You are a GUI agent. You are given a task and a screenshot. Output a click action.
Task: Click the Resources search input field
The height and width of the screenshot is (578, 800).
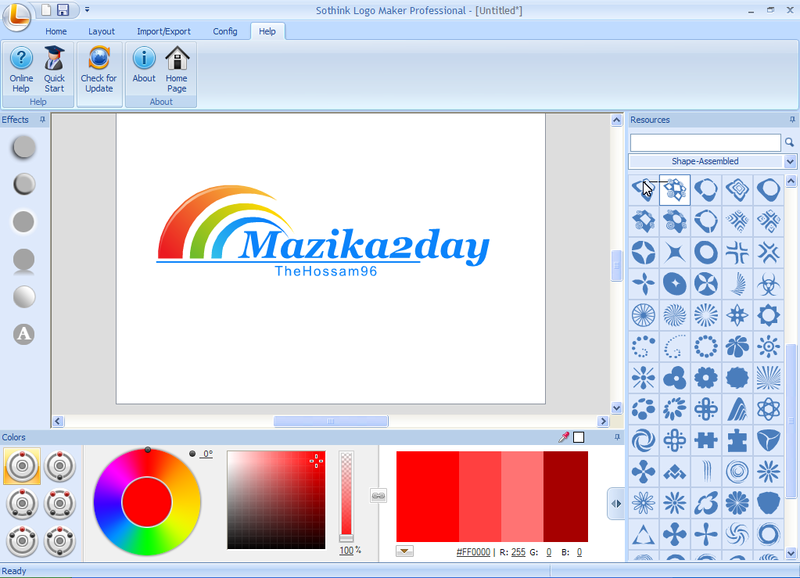pos(705,142)
